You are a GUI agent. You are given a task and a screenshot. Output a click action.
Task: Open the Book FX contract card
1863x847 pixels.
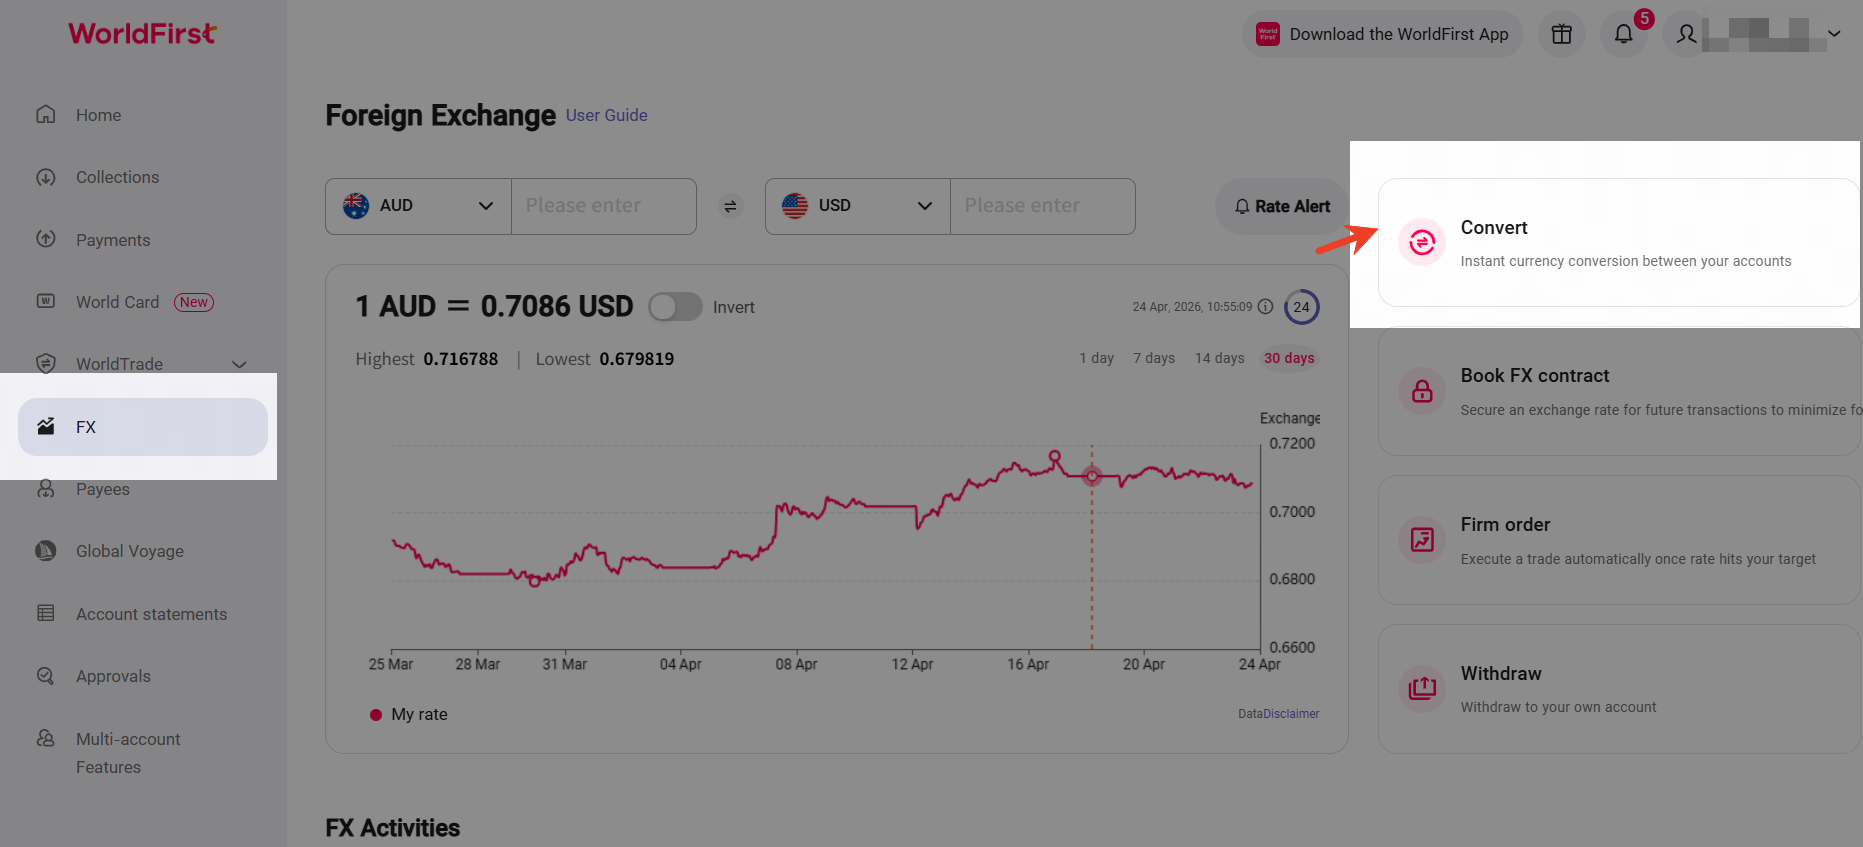(x=1618, y=391)
